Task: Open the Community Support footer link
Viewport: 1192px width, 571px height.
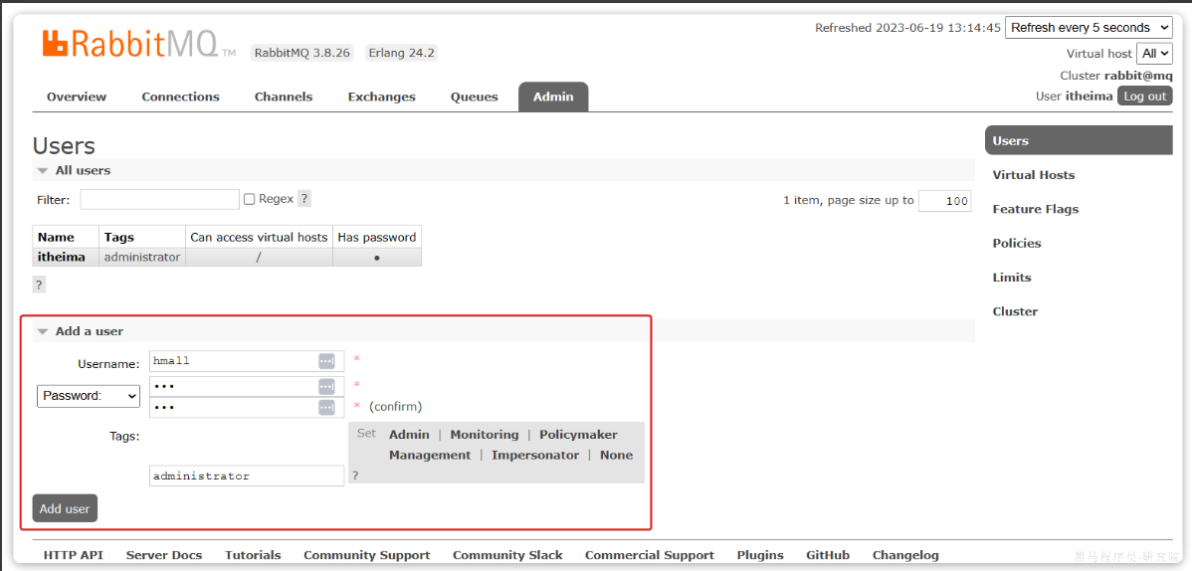Action: tap(367, 555)
